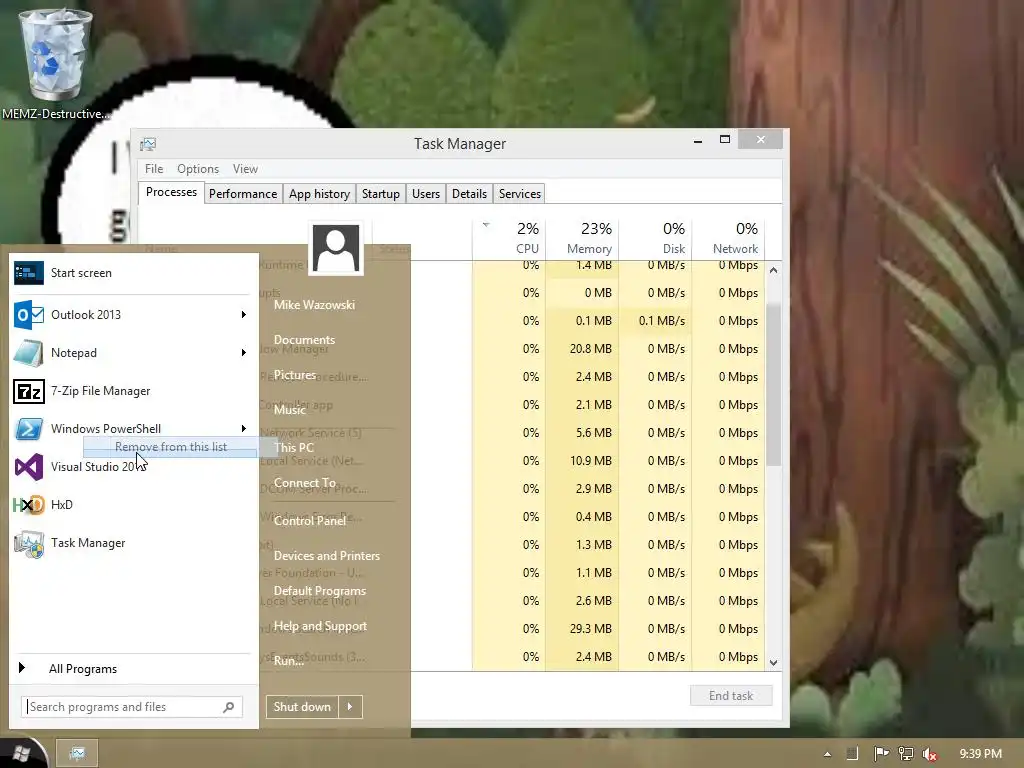Click the network tray icon
1024x768 pixels.
[906, 754]
